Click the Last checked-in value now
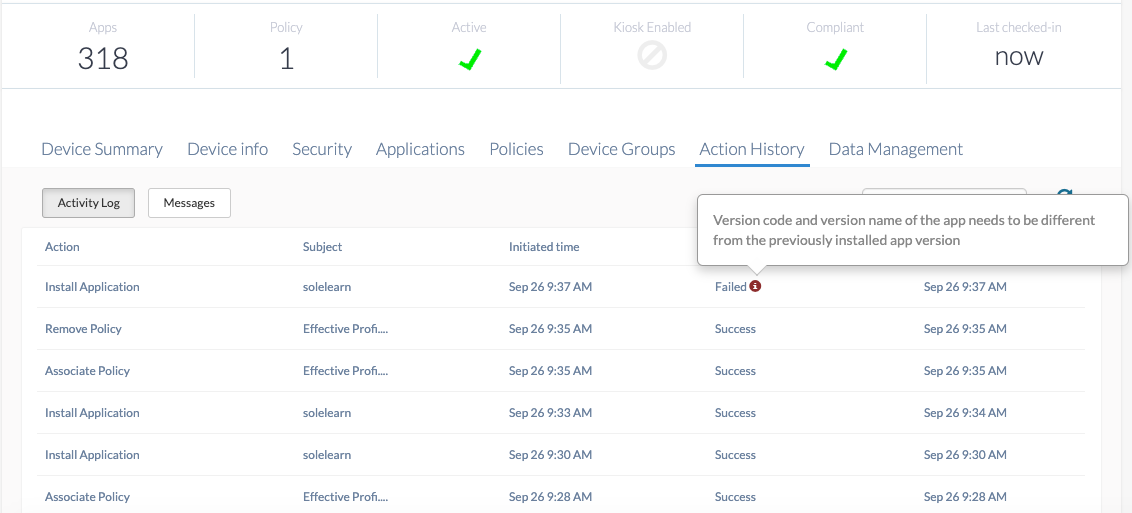Image resolution: width=1132 pixels, height=513 pixels. point(1019,56)
